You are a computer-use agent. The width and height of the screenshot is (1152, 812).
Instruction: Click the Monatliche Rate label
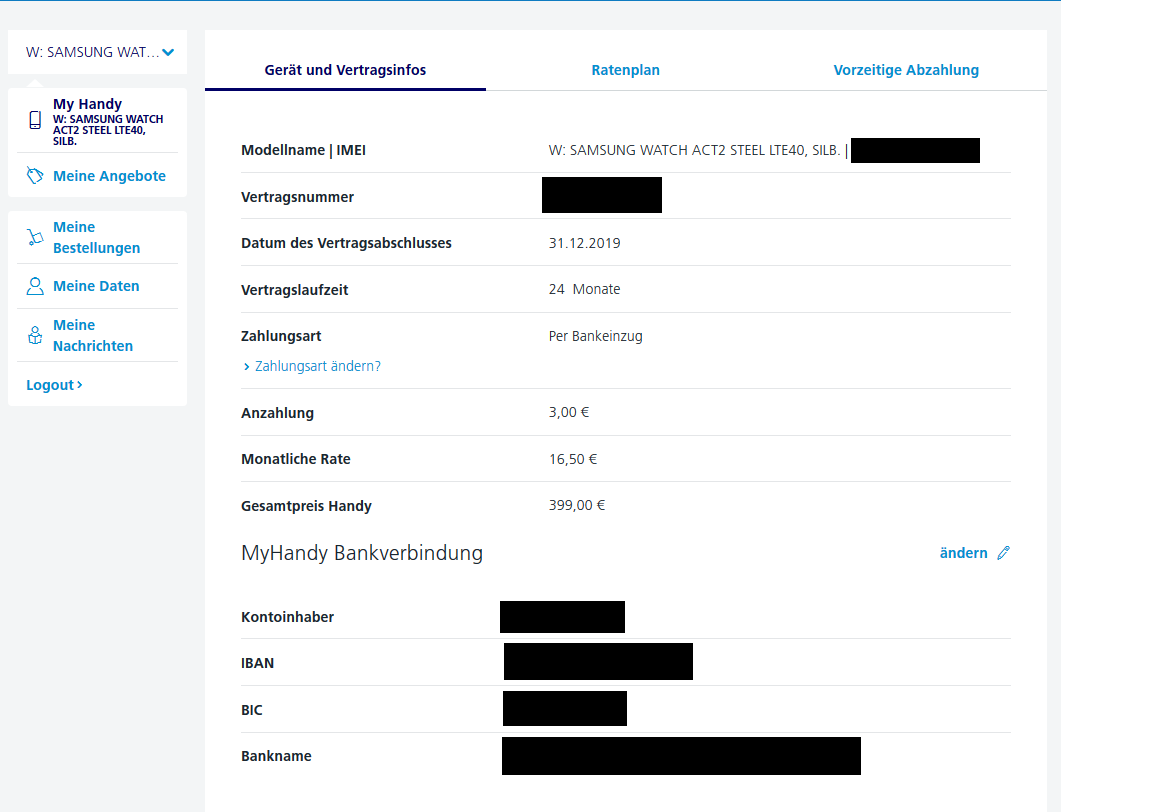tap(295, 459)
